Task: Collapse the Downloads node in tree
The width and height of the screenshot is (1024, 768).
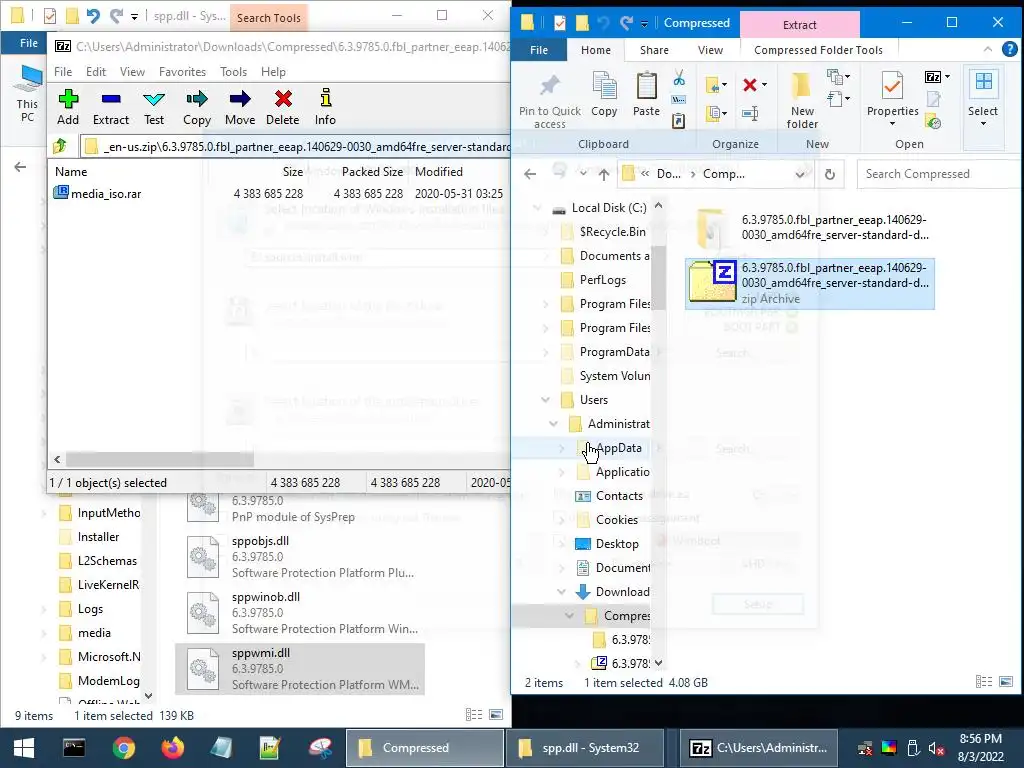Action: pos(562,592)
